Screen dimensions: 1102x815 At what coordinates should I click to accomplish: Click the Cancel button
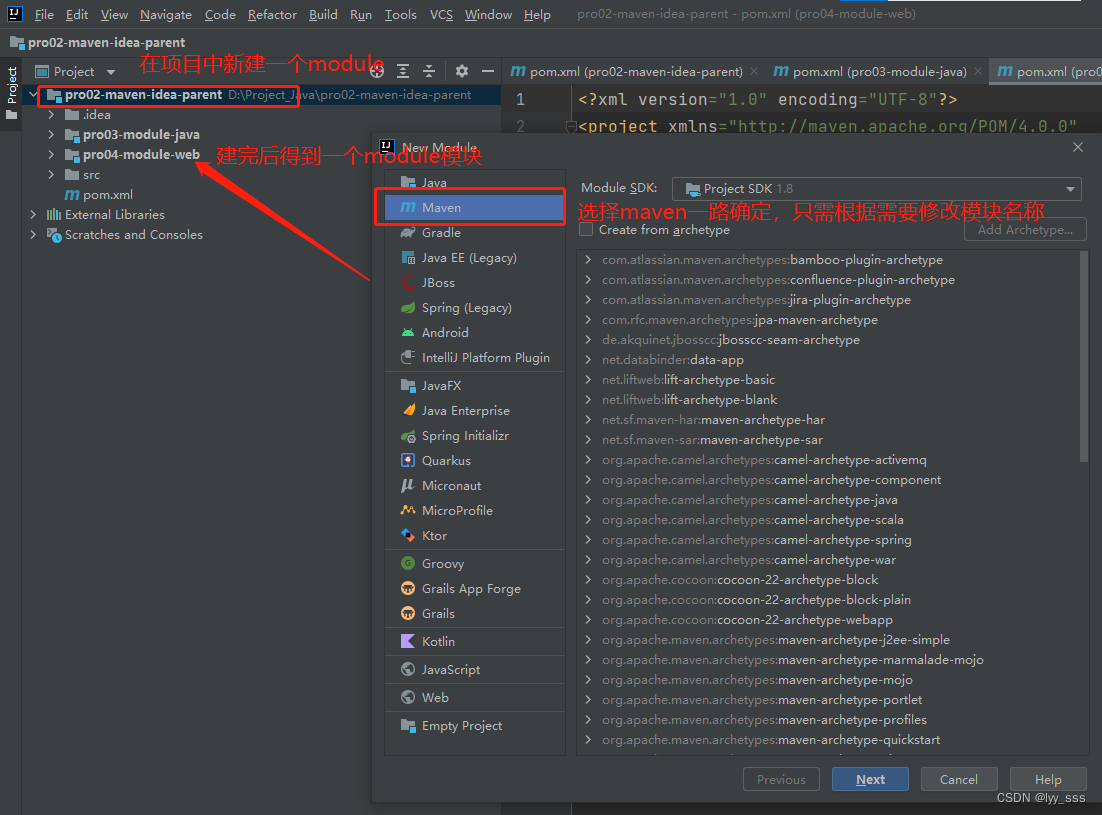pyautogui.click(x=959, y=779)
